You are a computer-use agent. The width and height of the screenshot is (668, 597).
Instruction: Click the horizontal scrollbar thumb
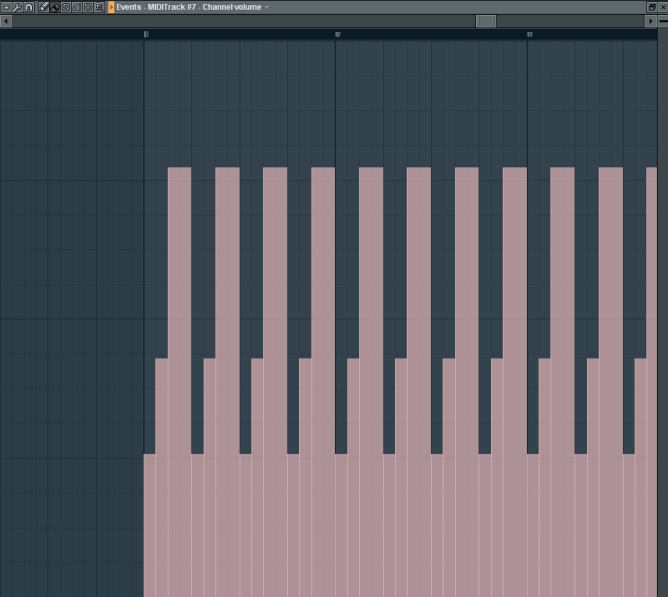pyautogui.click(x=485, y=21)
